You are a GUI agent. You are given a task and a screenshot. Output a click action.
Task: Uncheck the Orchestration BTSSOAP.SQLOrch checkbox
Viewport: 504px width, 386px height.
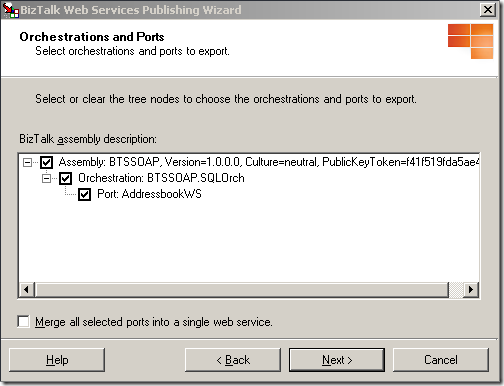[65, 178]
